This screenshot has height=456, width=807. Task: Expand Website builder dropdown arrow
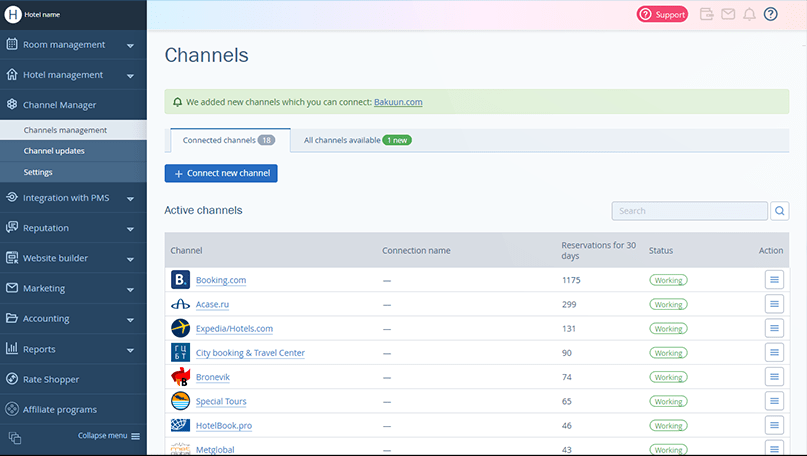130,259
